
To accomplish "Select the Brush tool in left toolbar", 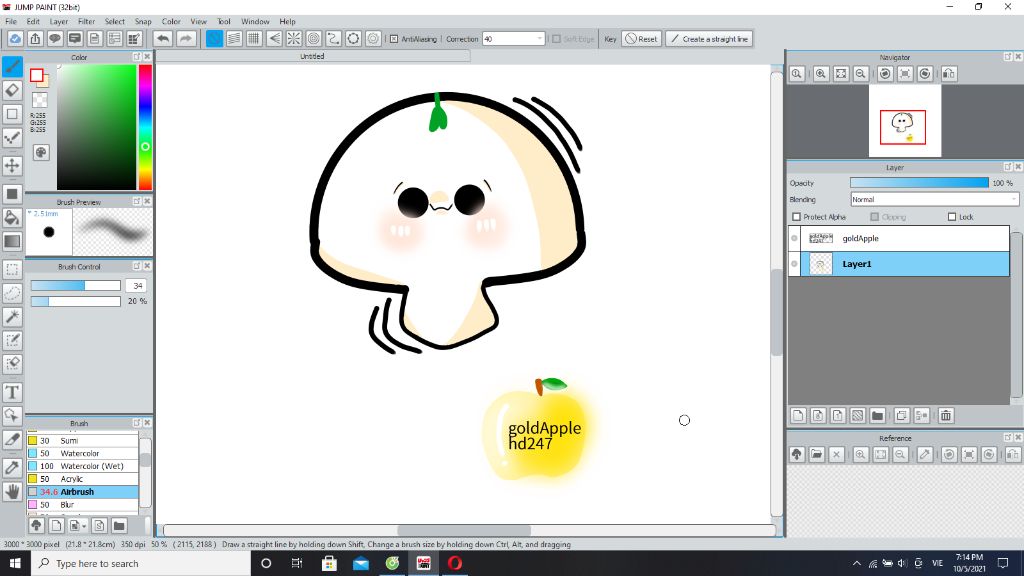I will point(12,66).
